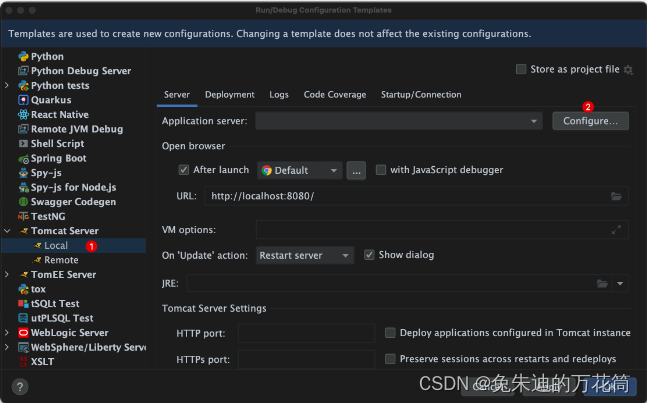Enable Store as project file checkbox
647x403 pixels.
pyautogui.click(x=521, y=69)
